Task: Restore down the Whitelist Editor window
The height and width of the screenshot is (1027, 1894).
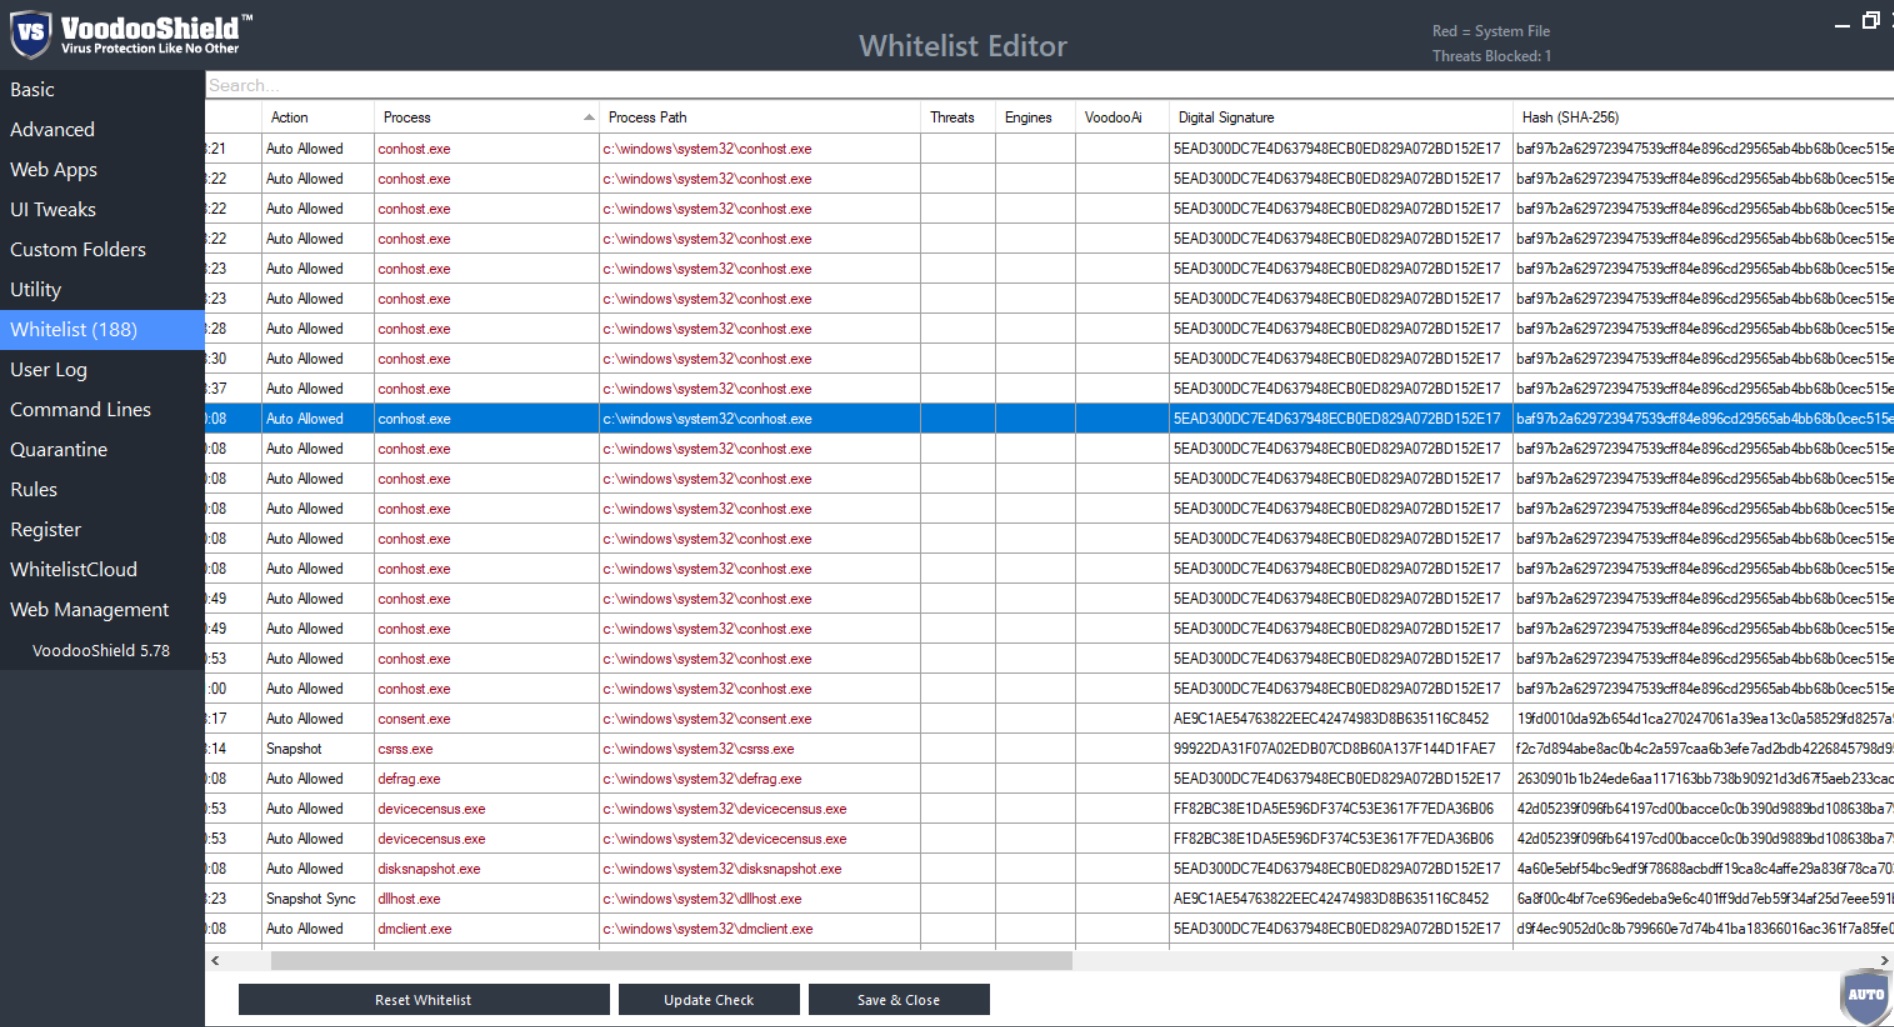Action: pos(1871,21)
